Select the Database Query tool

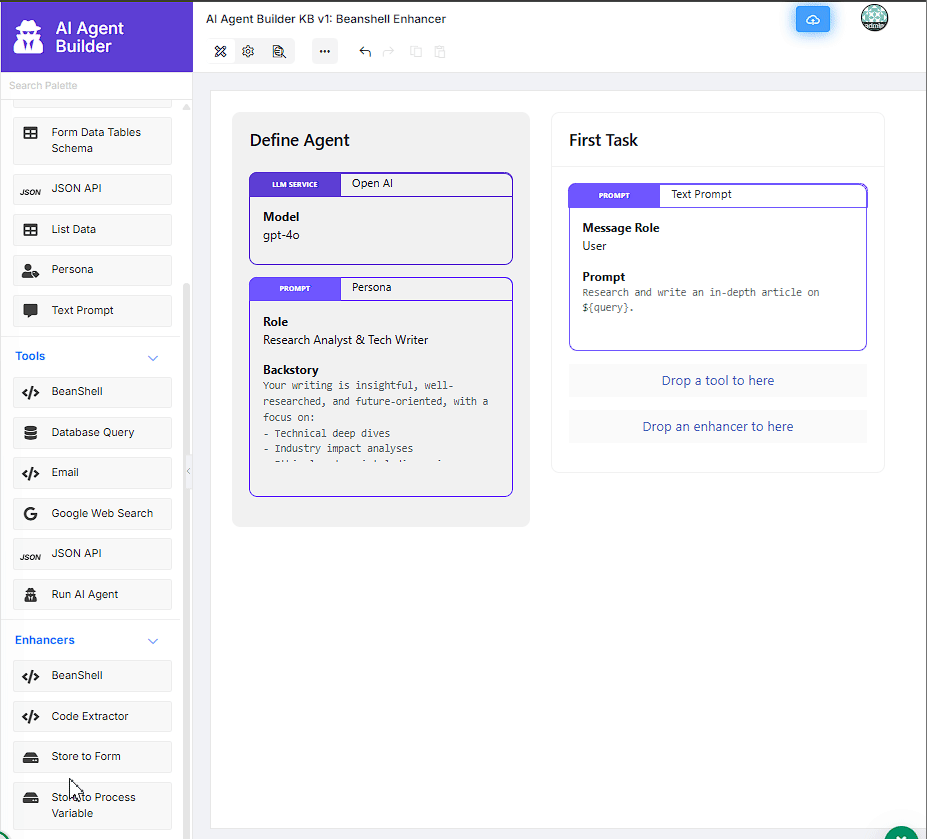coord(92,432)
